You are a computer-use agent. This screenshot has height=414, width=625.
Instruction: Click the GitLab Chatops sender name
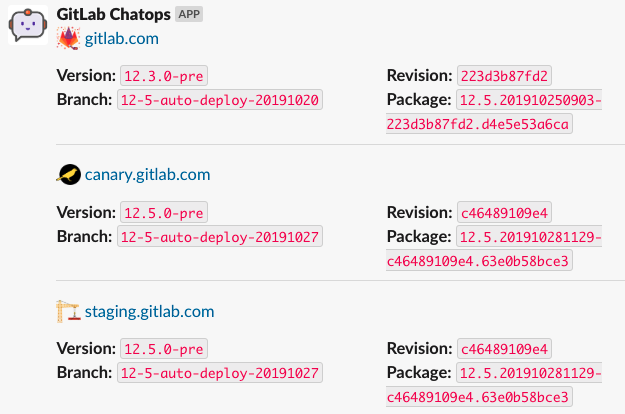(x=114, y=14)
